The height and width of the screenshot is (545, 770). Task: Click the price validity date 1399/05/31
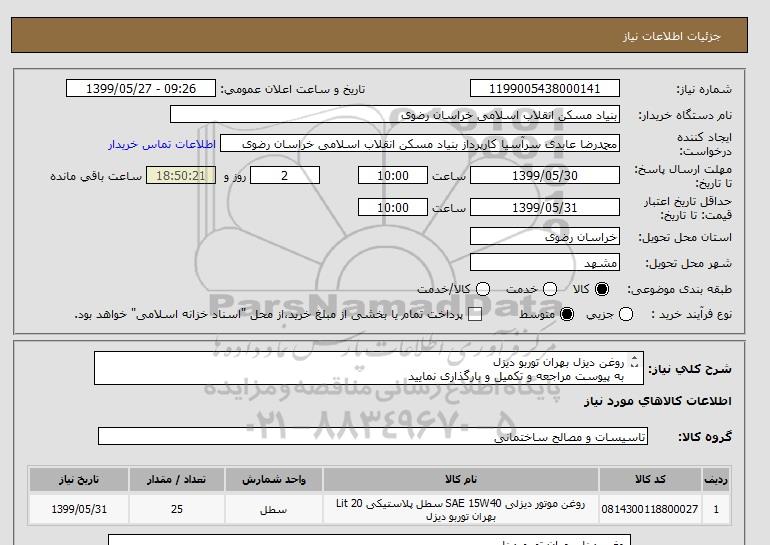click(545, 207)
